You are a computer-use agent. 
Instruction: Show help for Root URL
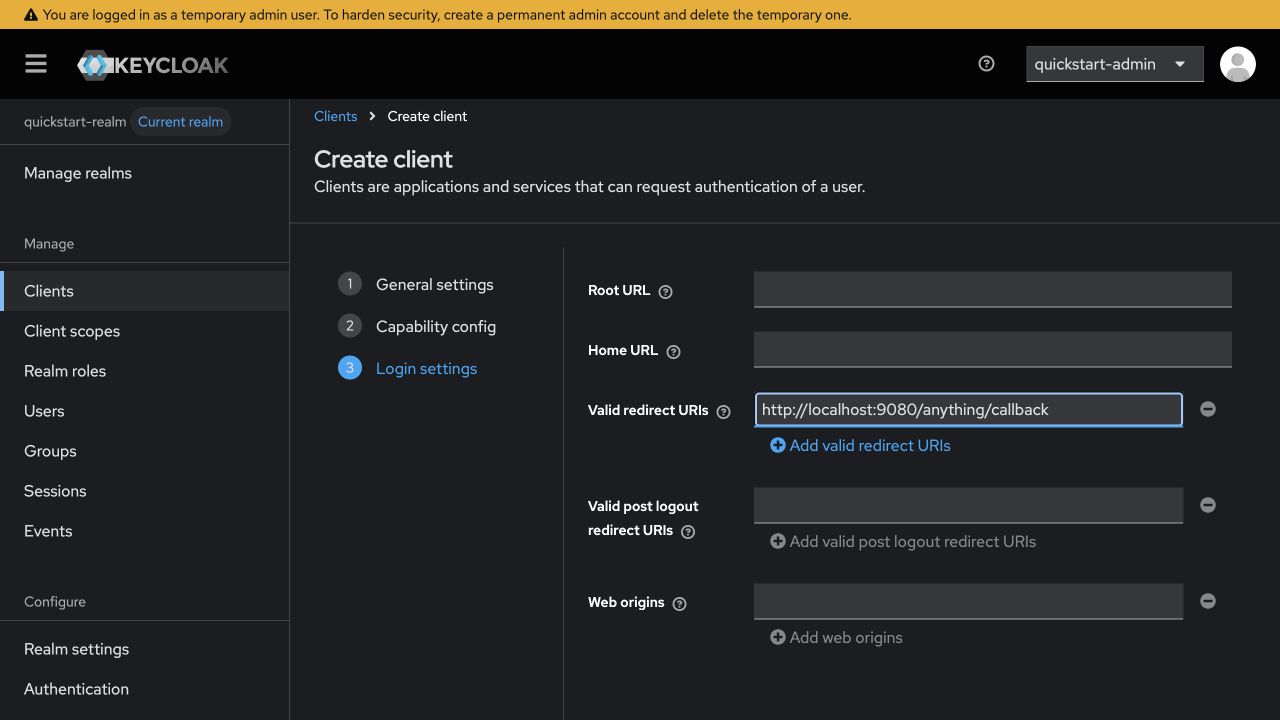(665, 292)
